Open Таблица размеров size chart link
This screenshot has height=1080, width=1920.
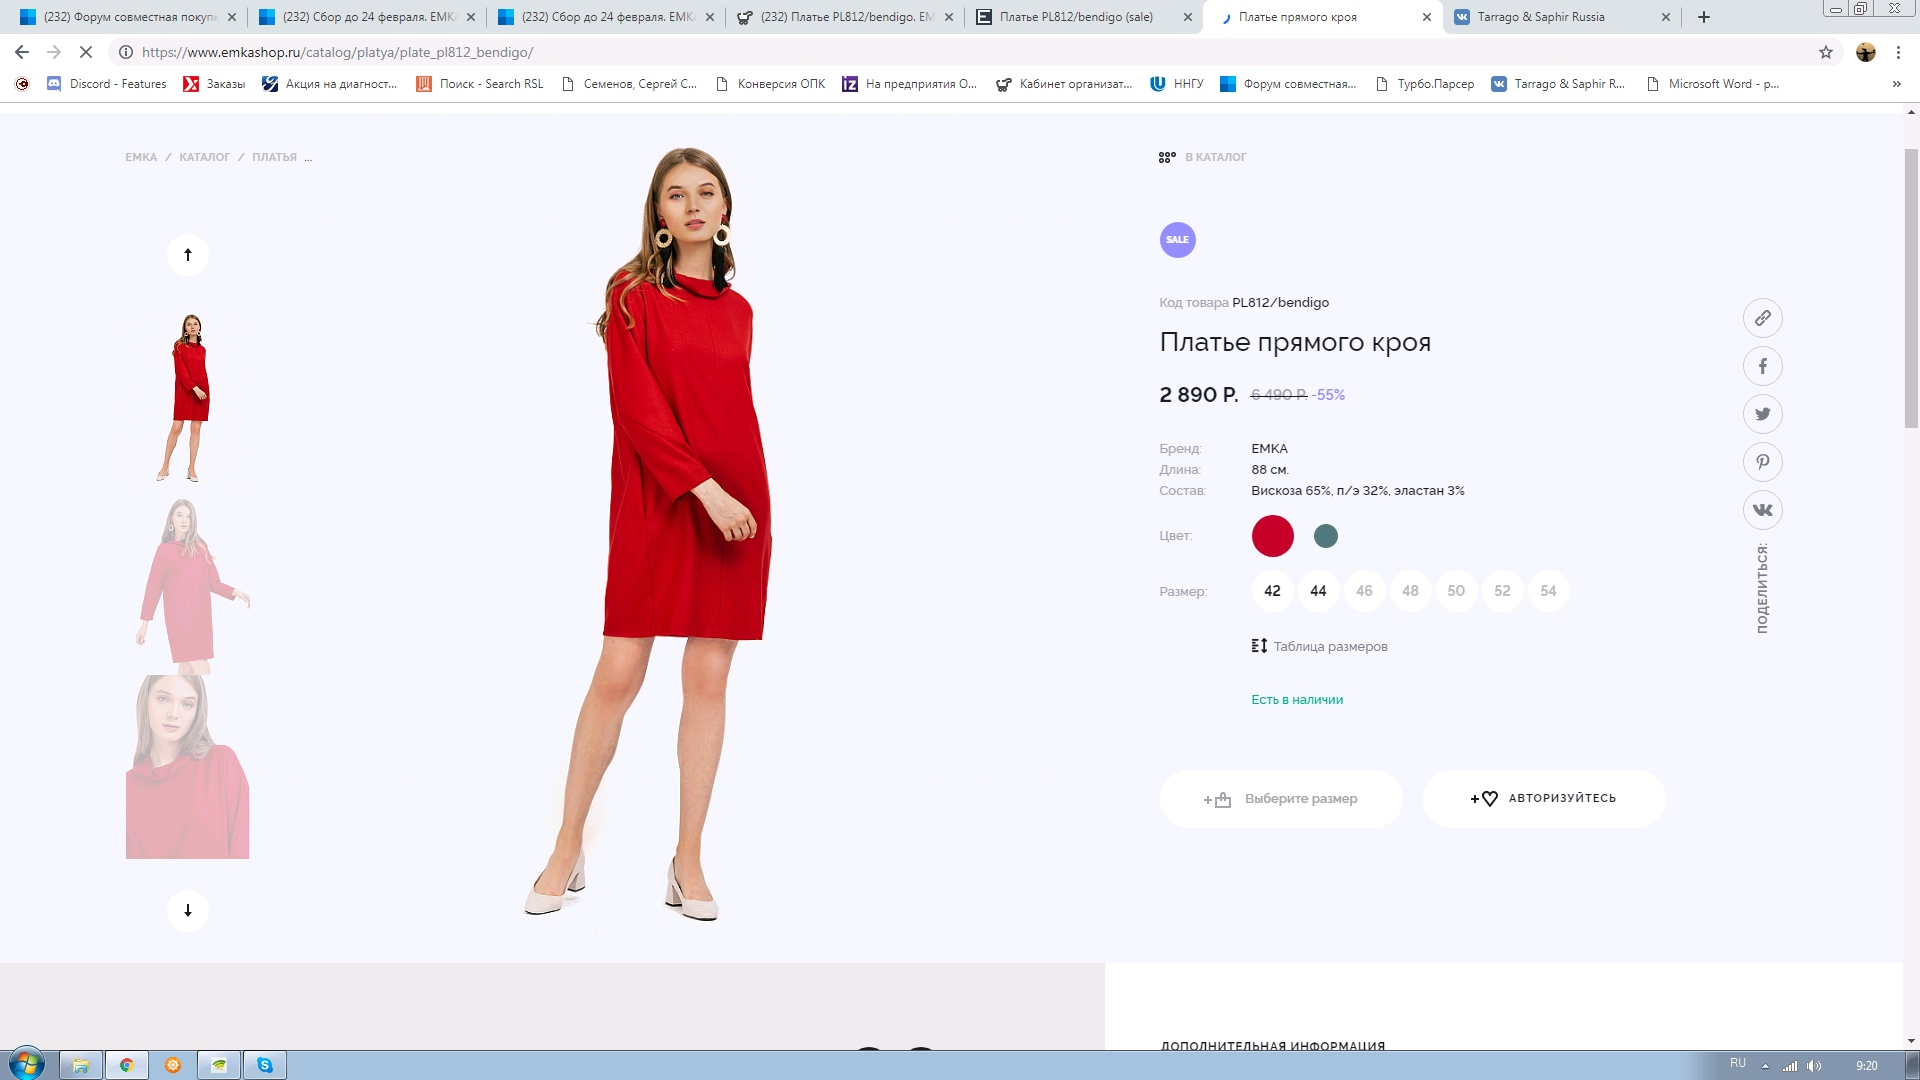pos(1329,646)
